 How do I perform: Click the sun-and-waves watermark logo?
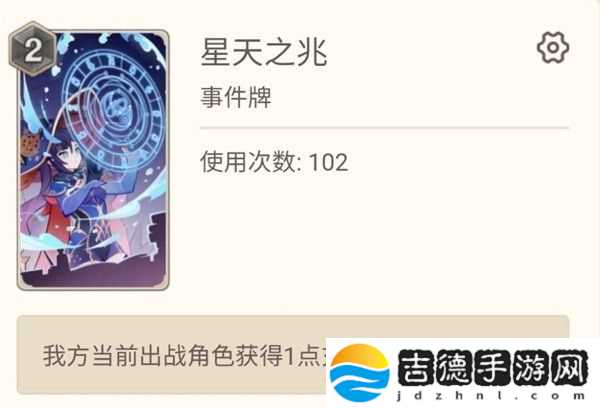[x=360, y=372]
